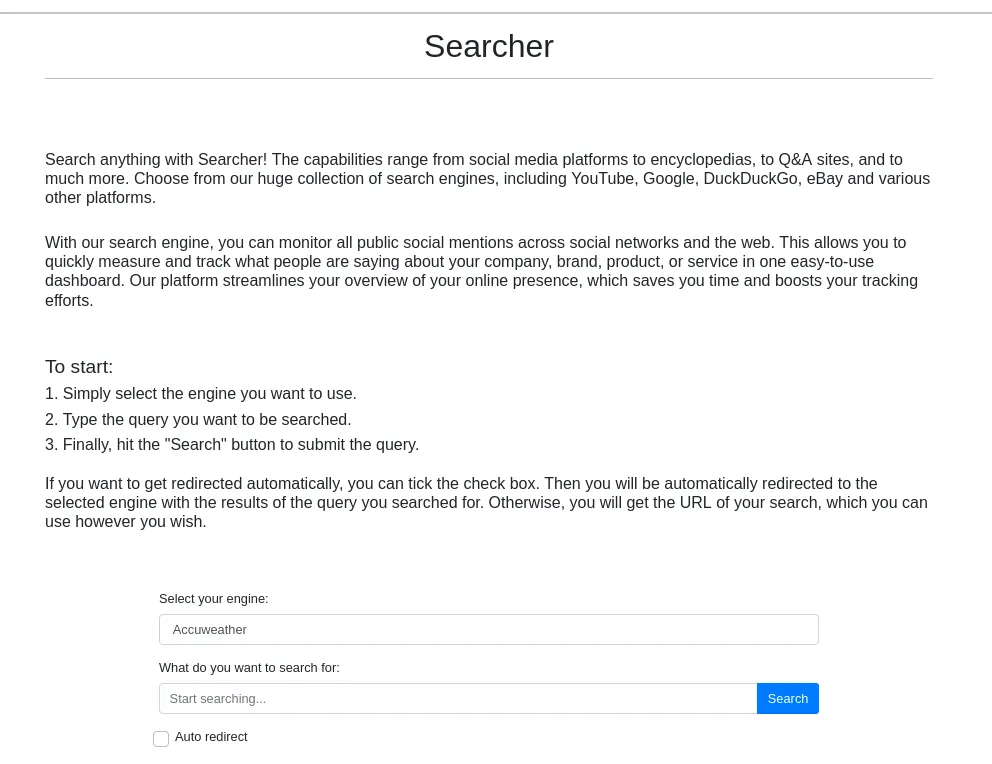Image resolution: width=992 pixels, height=764 pixels.
Task: Click the Select your engine label
Action: [x=213, y=598]
